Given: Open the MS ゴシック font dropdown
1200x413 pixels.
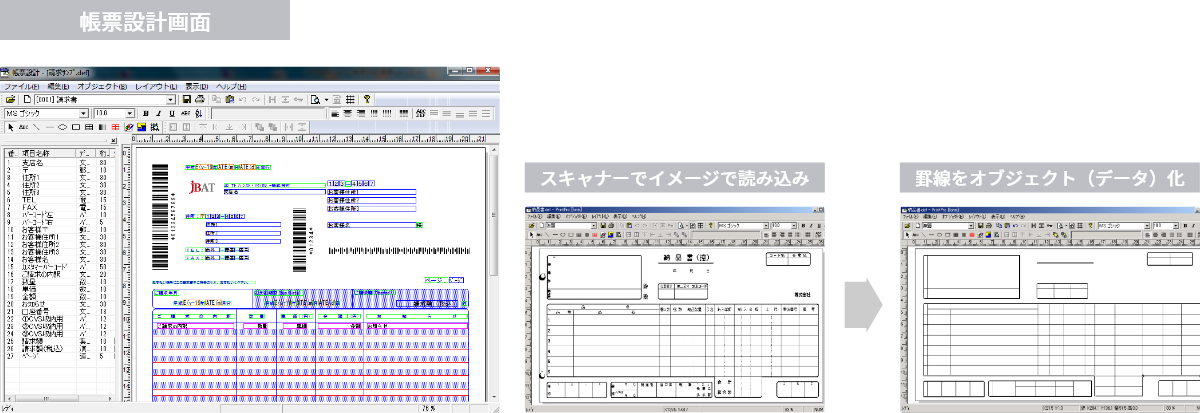Looking at the screenshot, I should point(84,114).
